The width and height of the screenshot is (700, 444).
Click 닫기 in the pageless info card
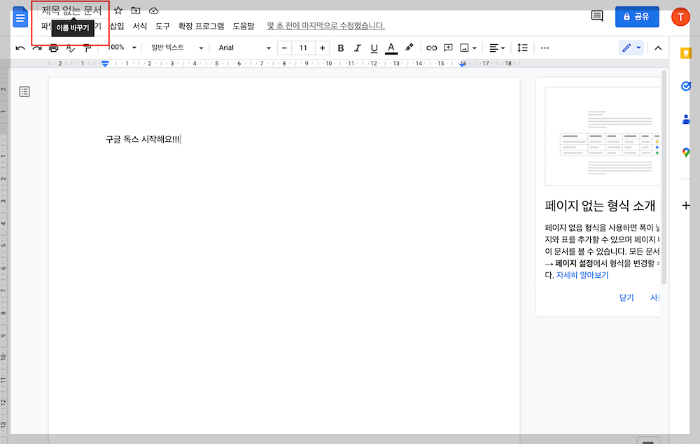626,298
